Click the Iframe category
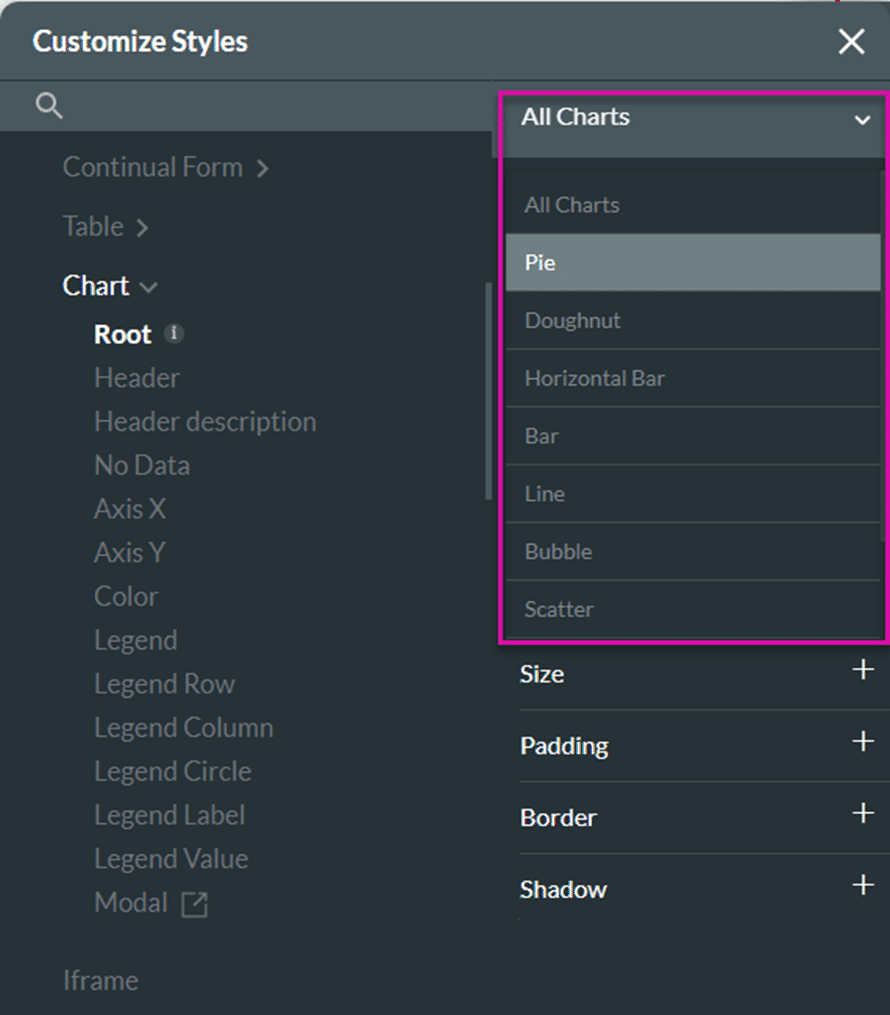This screenshot has height=1015, width=890. (100, 981)
